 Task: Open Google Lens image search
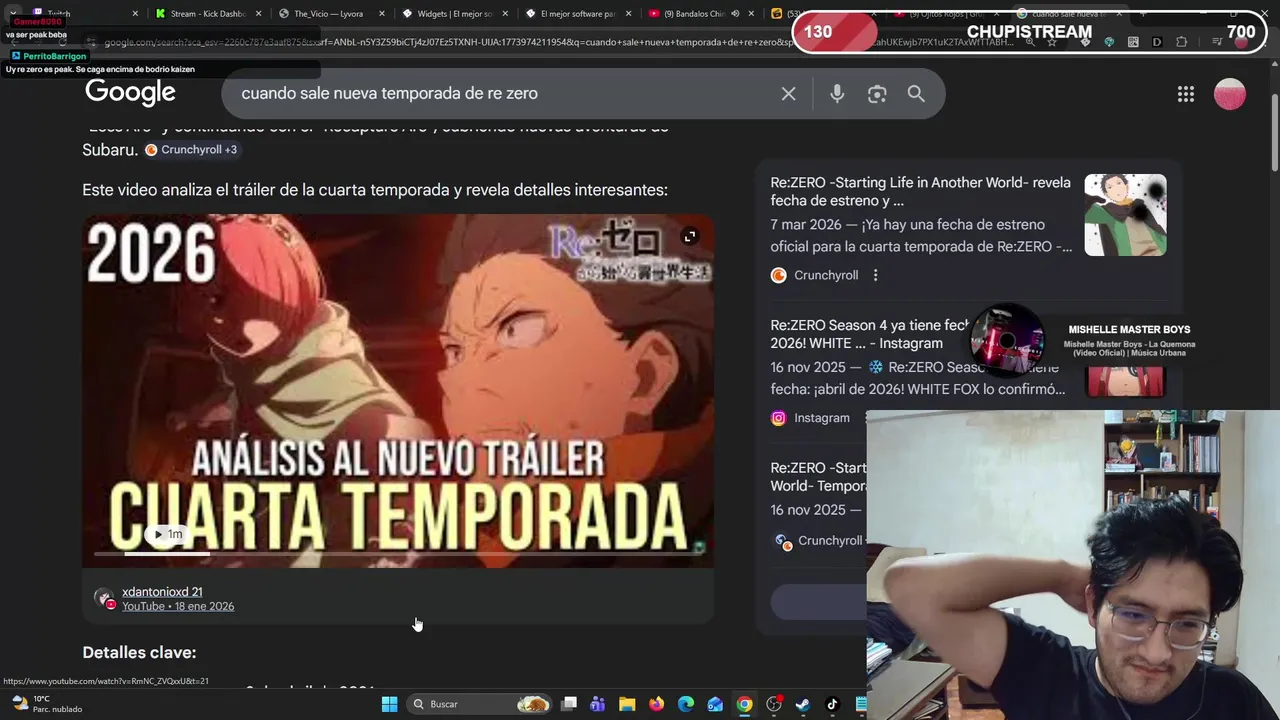pos(877,93)
